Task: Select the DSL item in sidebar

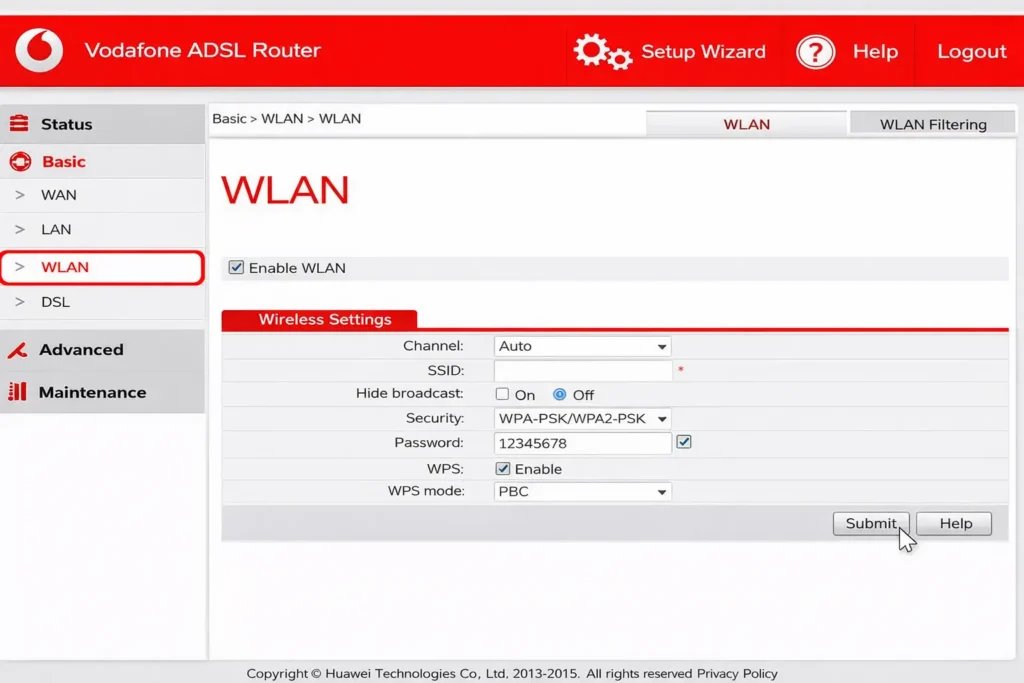Action: 55,302
